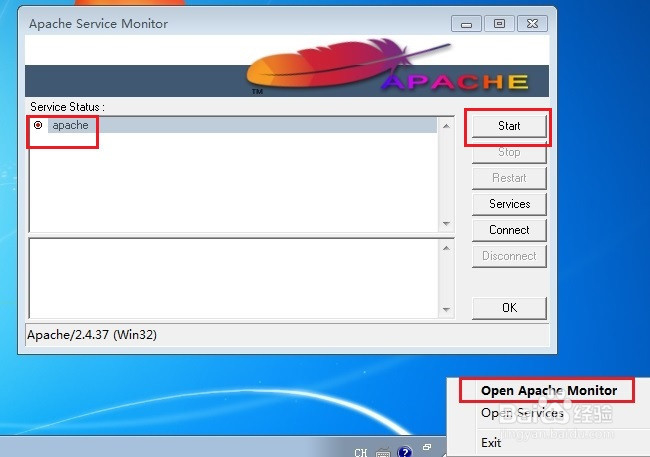This screenshot has height=457, width=650.
Task: Click the blue help icon in taskbar
Action: tap(405, 452)
